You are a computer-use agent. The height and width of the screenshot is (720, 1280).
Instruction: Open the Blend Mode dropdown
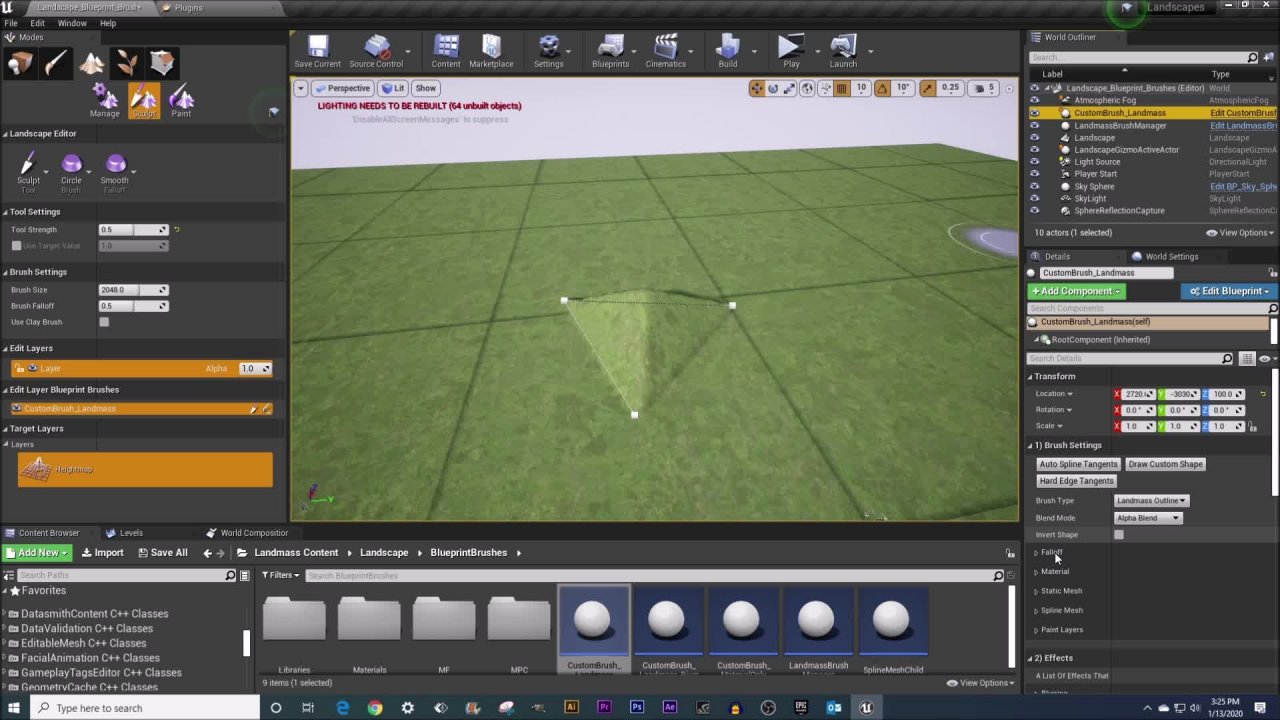point(1147,517)
